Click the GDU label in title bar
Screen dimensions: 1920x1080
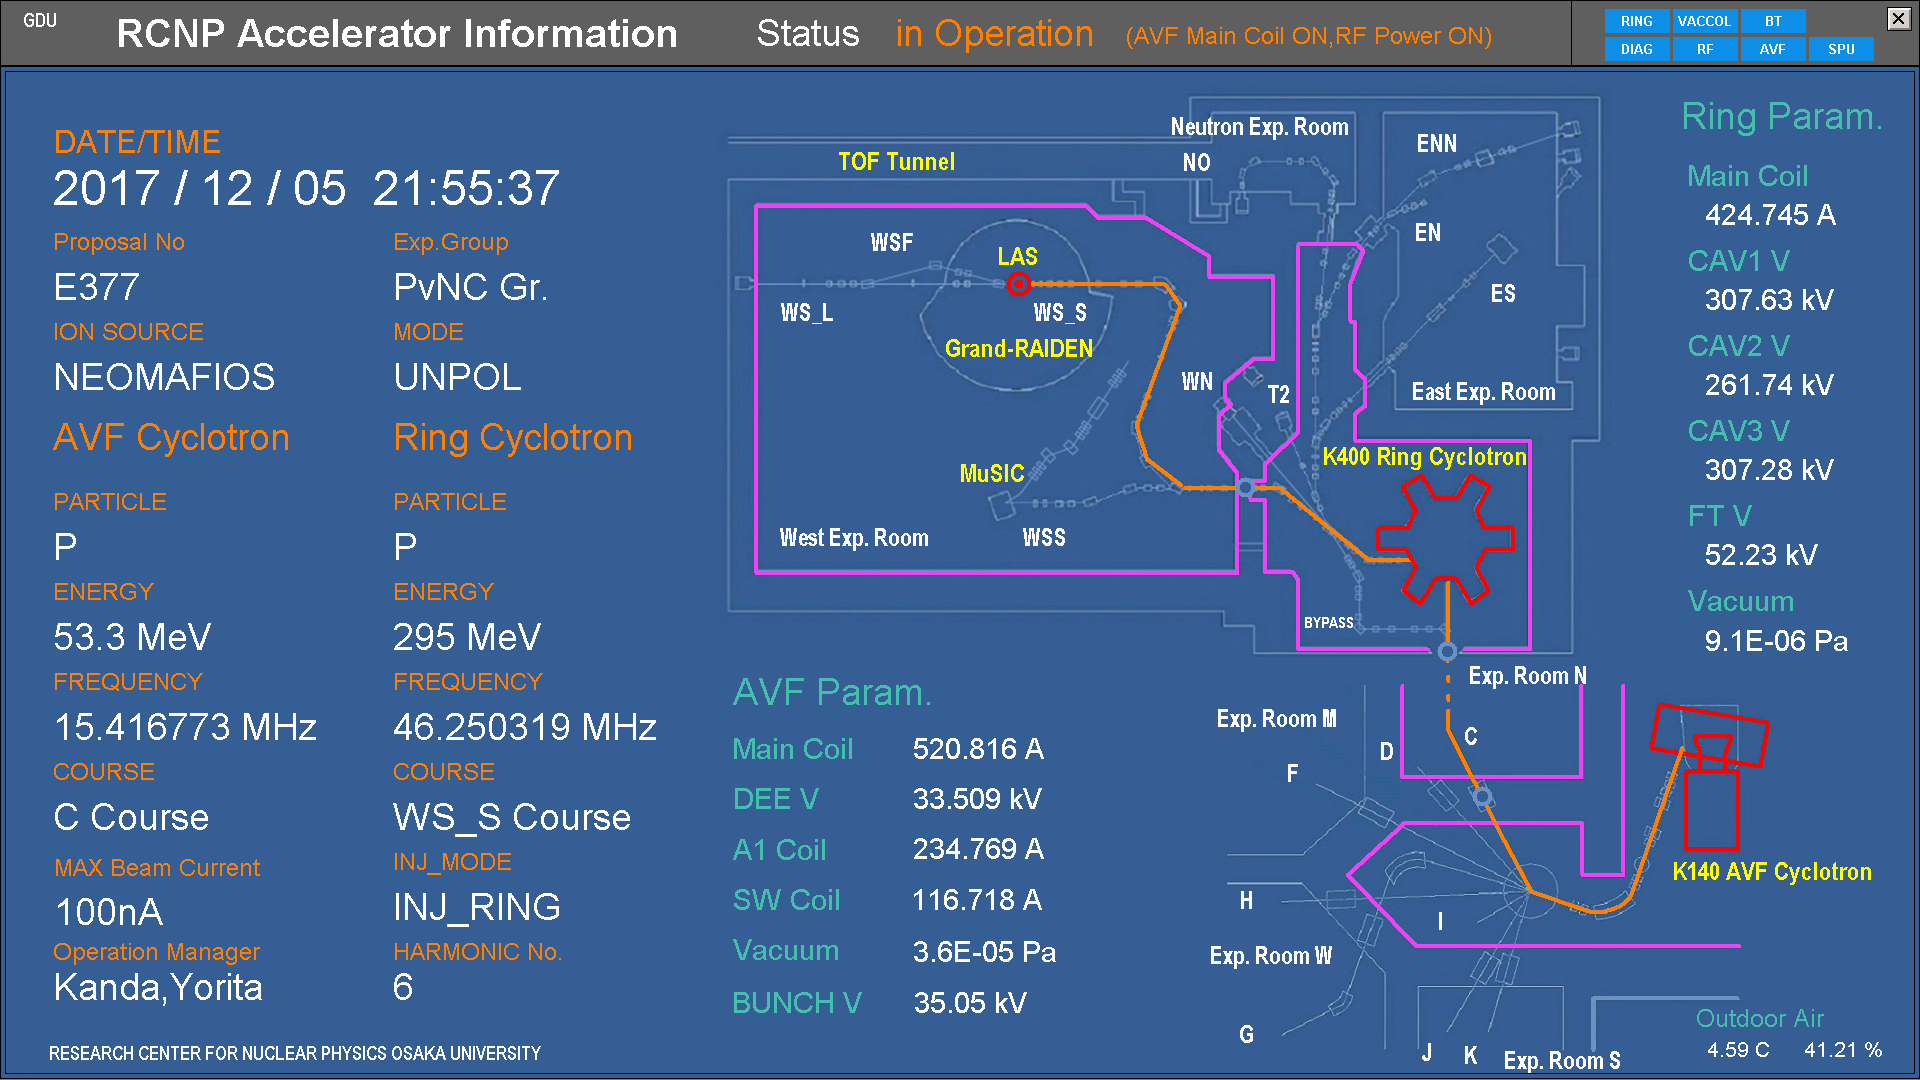point(40,21)
